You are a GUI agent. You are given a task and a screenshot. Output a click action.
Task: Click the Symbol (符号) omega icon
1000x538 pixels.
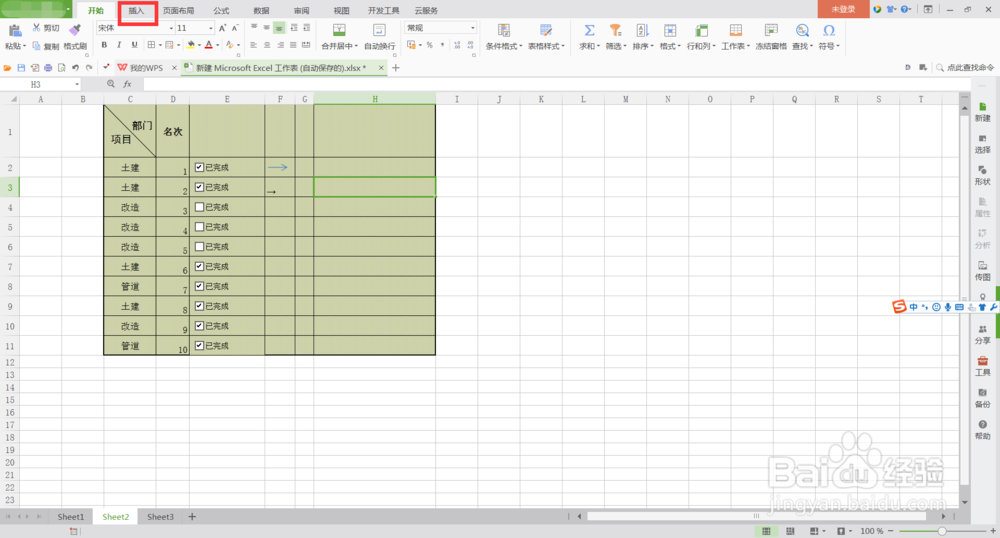[828, 30]
